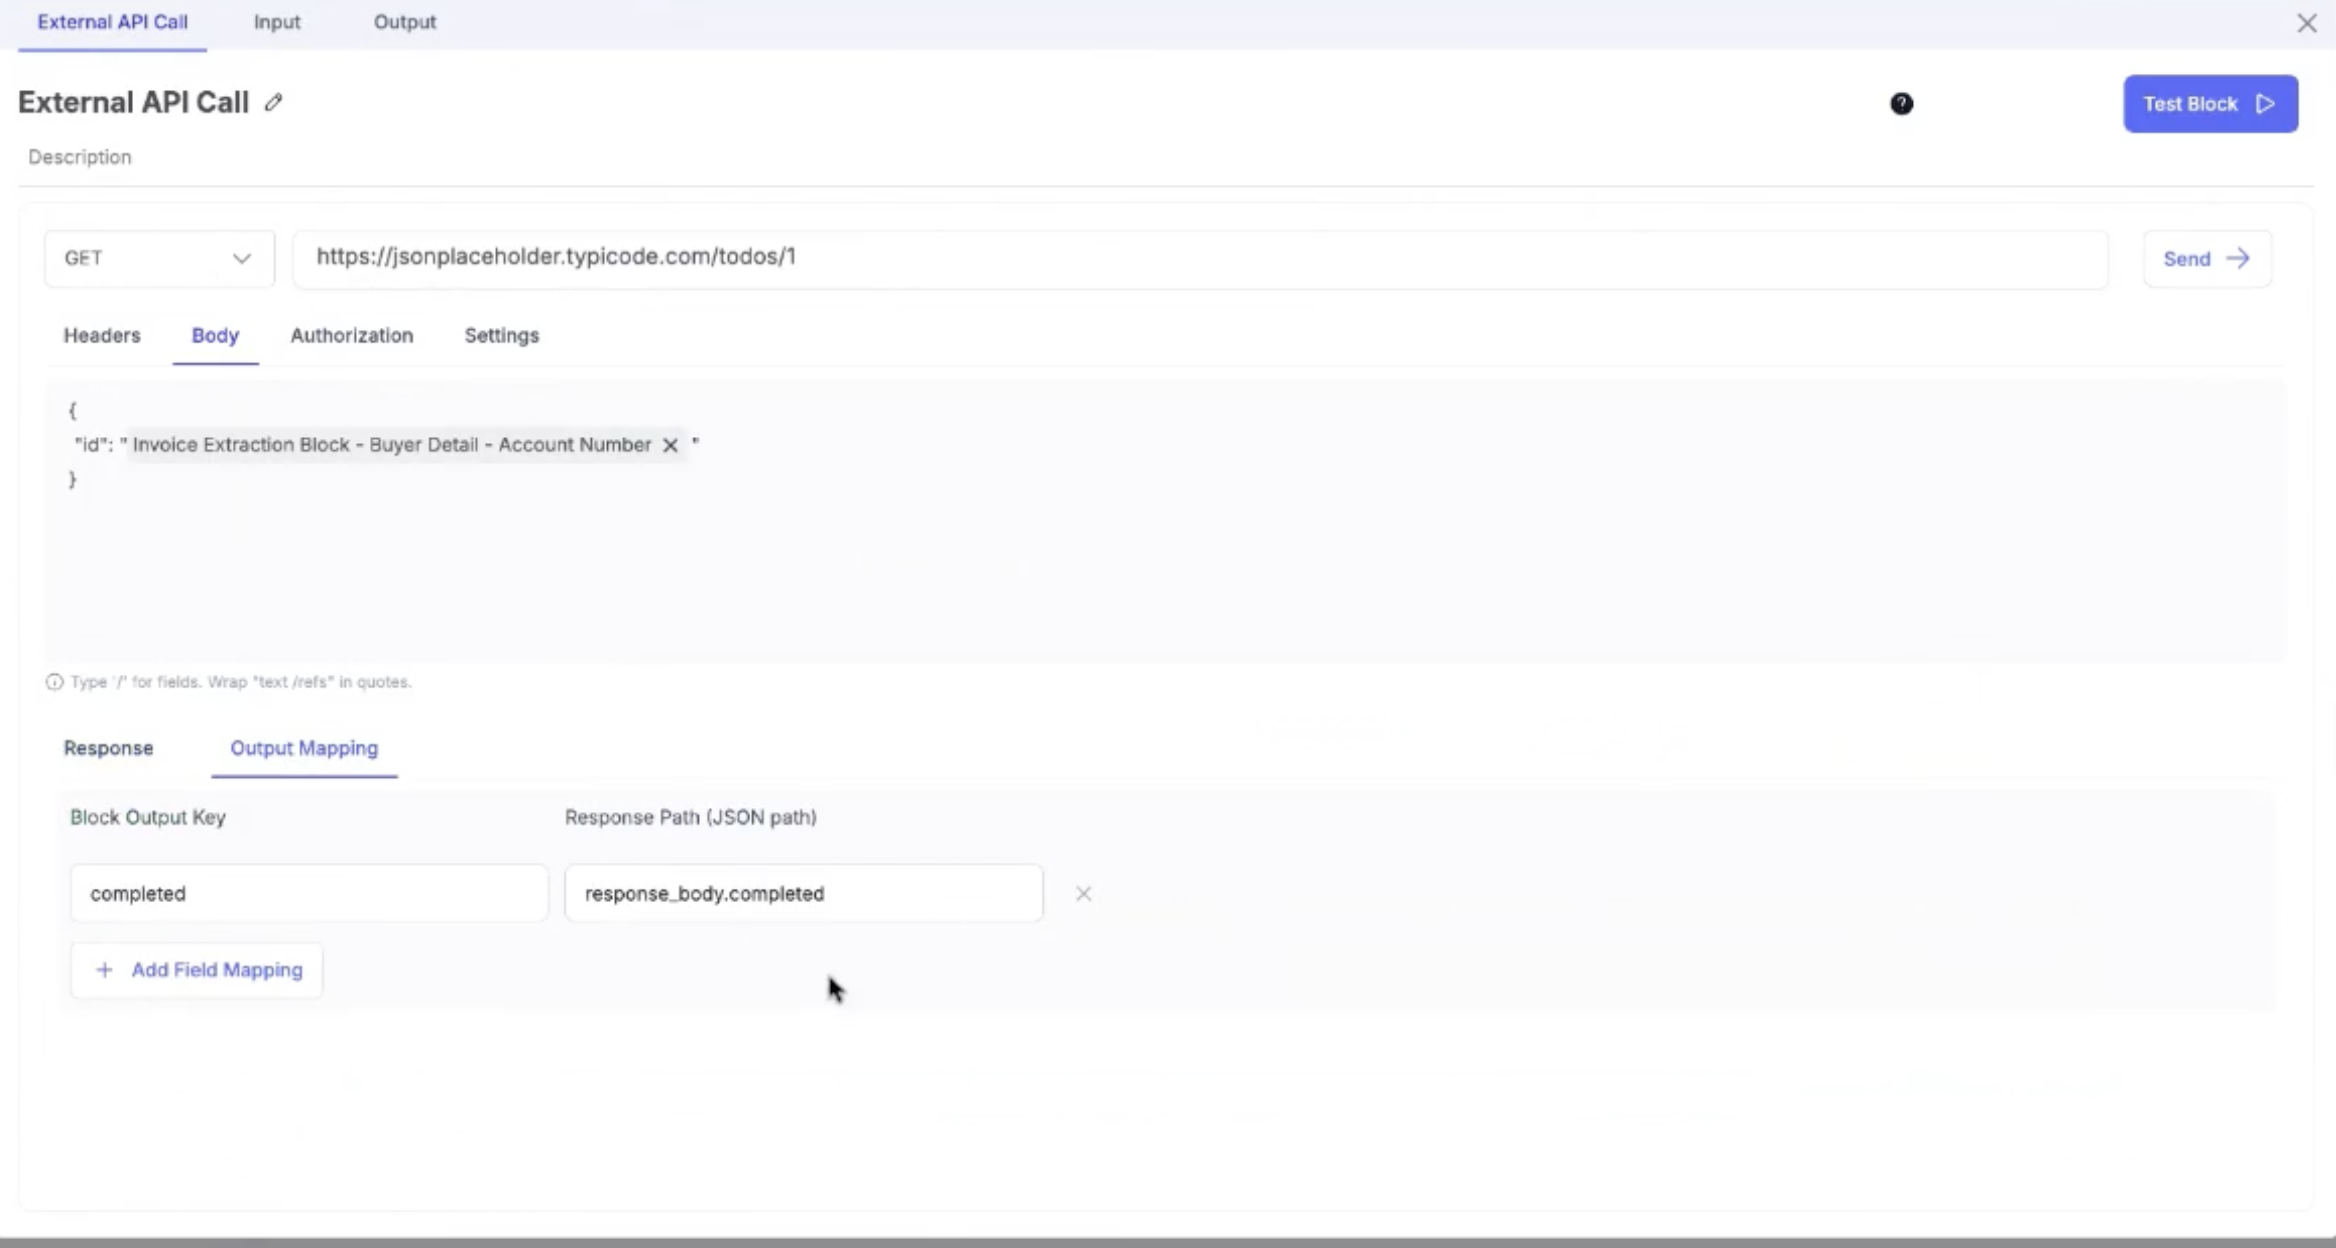This screenshot has width=2336, height=1248.
Task: Click the black question mark help icon
Action: coord(1901,104)
